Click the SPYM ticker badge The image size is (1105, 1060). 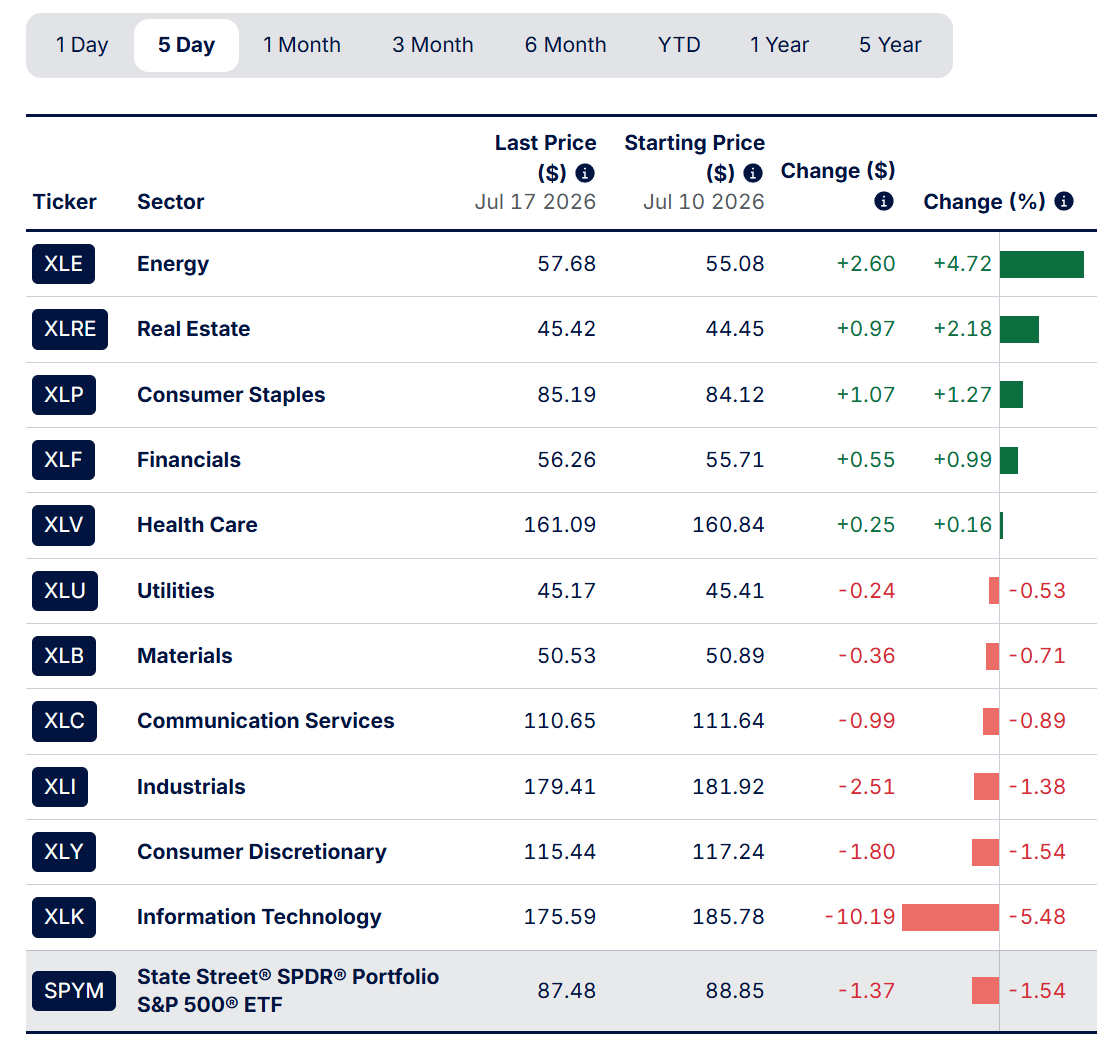[x=74, y=991]
